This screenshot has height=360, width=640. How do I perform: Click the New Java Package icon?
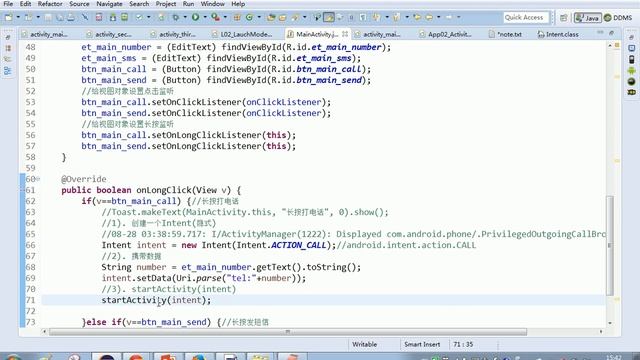(x=237, y=17)
